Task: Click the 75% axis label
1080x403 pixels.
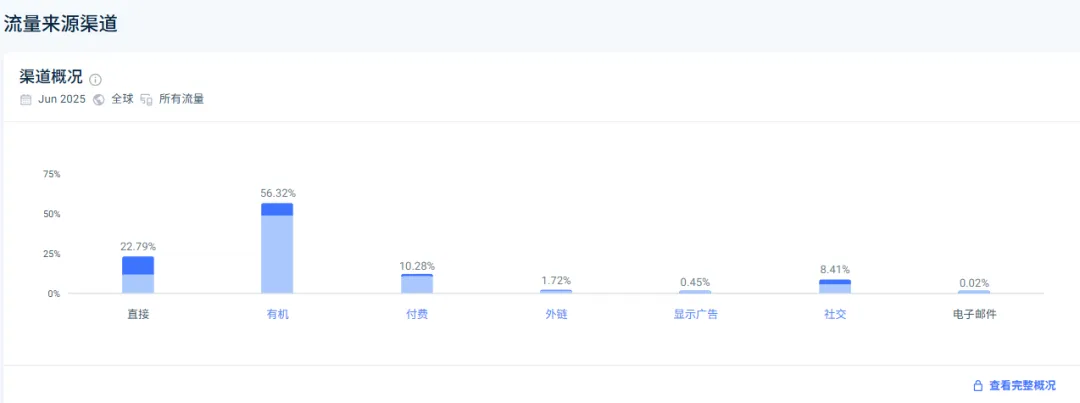Action: [x=52, y=174]
